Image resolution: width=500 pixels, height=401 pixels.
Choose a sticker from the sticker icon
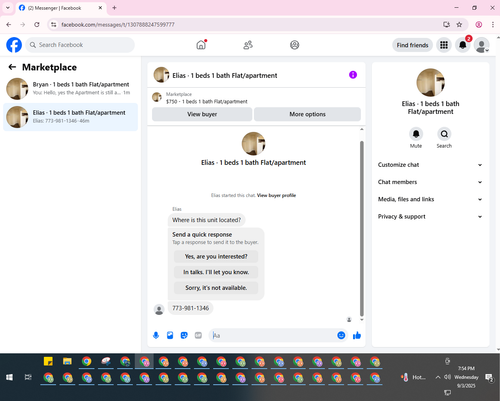pos(184,335)
